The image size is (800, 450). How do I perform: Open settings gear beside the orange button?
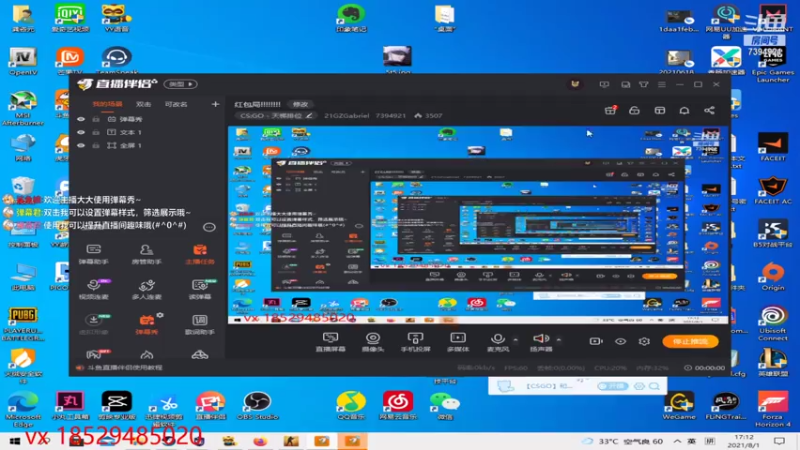click(x=644, y=341)
